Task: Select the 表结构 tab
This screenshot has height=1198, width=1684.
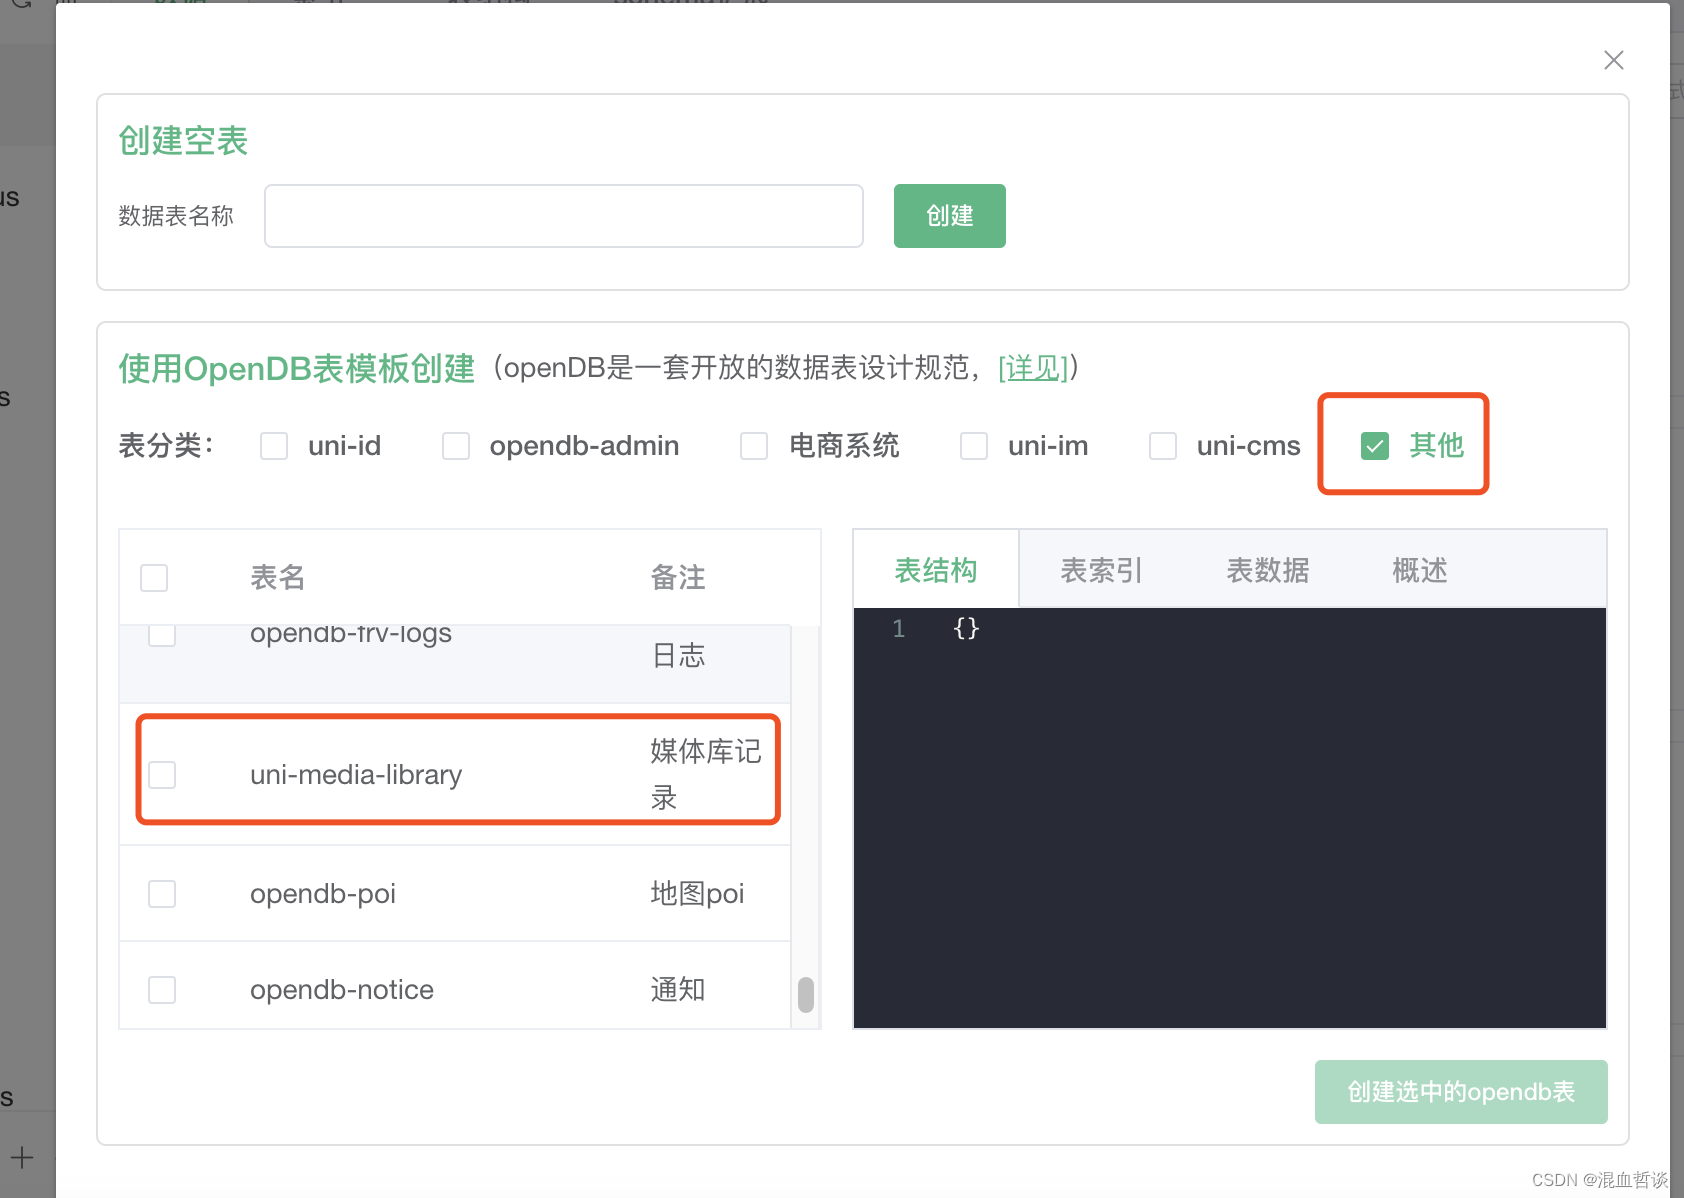Action: (935, 569)
